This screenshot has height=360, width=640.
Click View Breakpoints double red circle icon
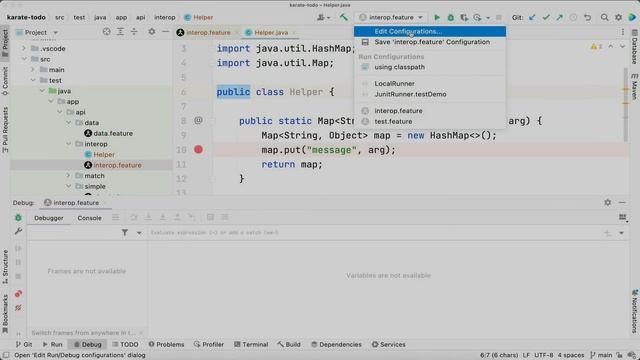[18, 294]
